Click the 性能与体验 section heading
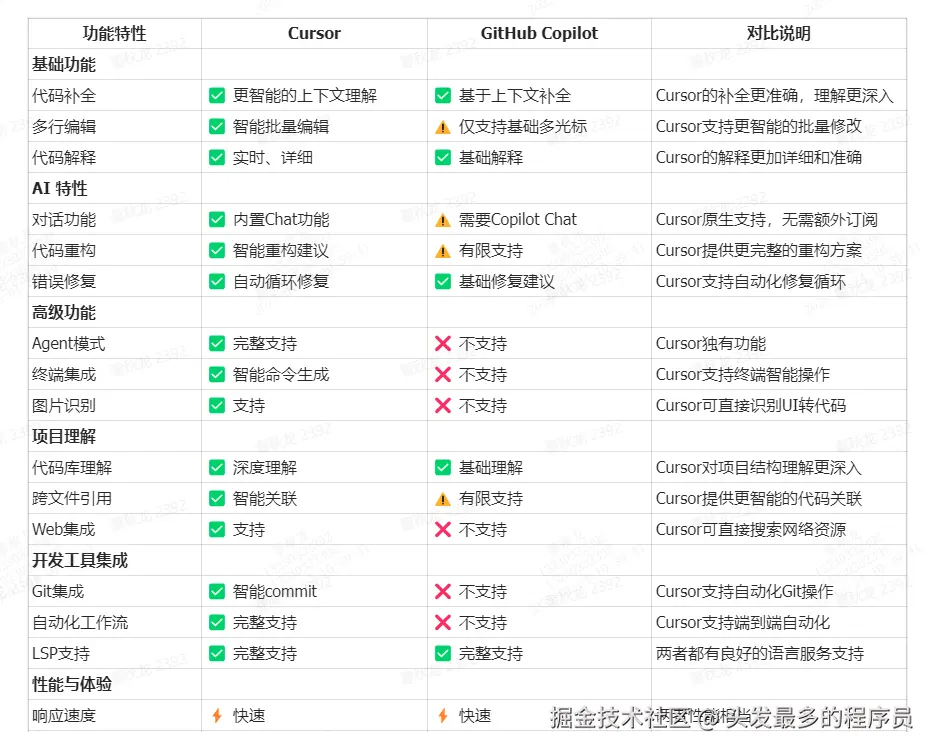Viewport: 935px width, 752px height. pyautogui.click(x=72, y=685)
